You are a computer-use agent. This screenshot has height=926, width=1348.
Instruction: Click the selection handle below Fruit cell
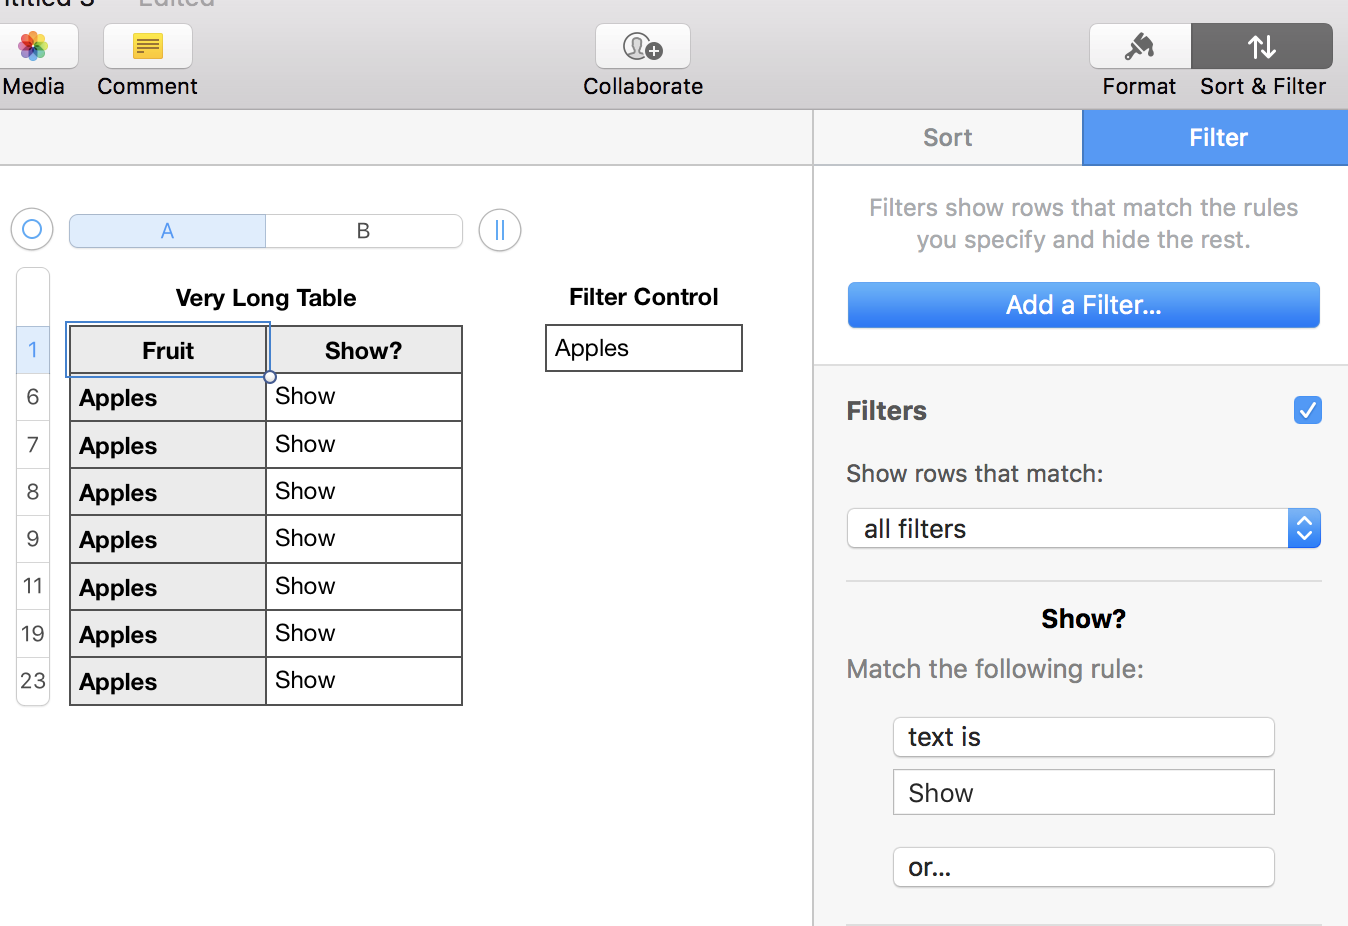pyautogui.click(x=270, y=377)
